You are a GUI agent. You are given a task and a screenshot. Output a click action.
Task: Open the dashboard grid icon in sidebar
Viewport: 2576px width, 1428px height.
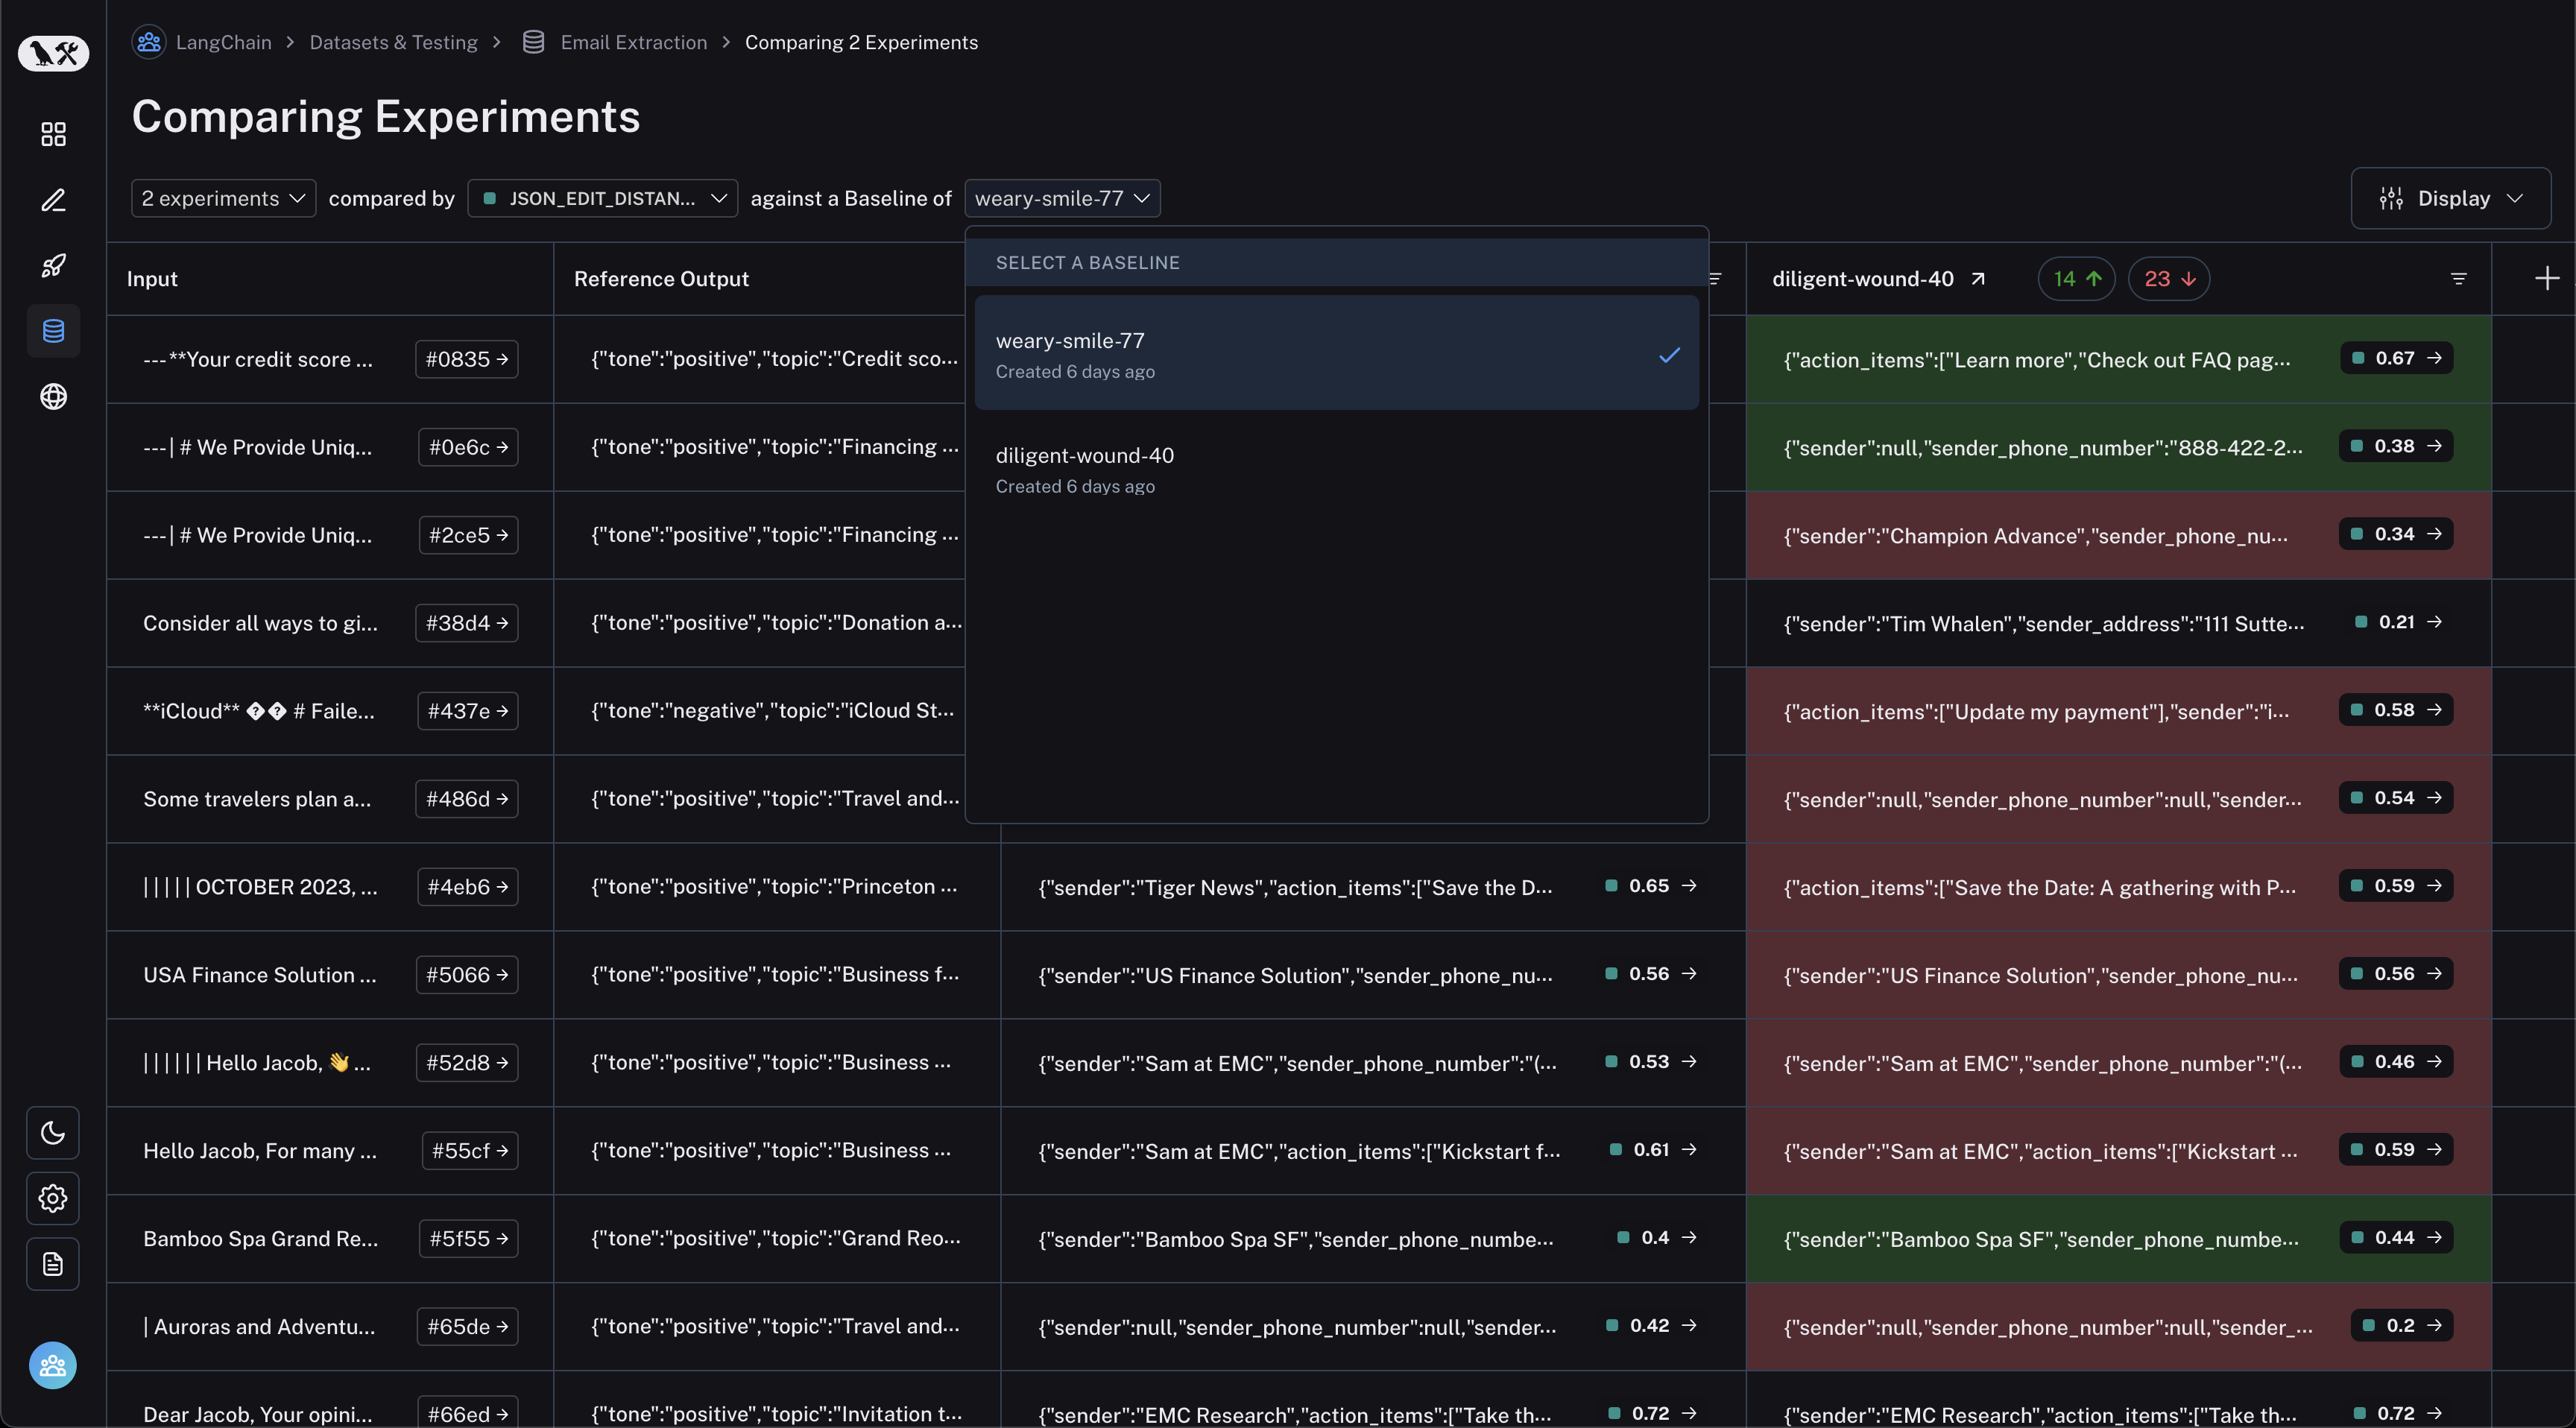point(53,134)
